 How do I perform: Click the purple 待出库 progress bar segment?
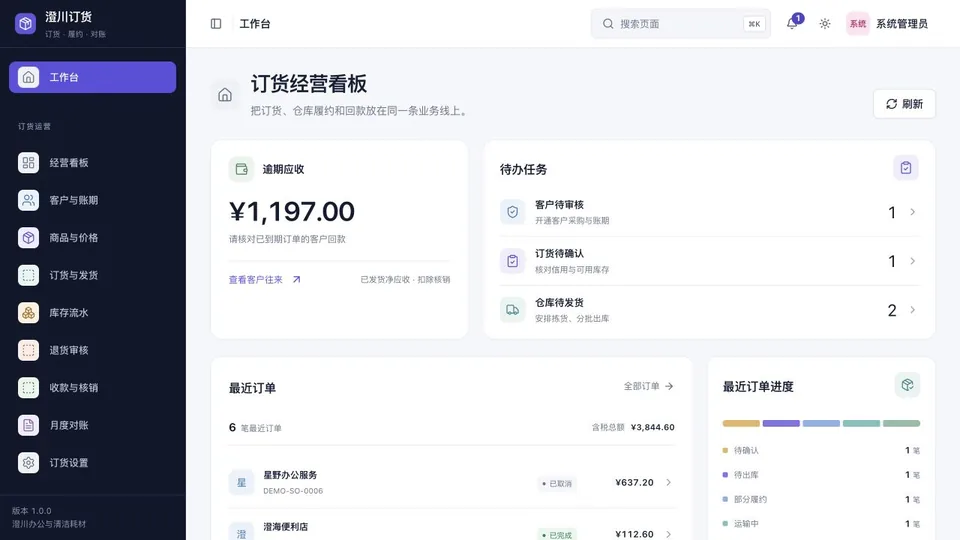(x=781, y=423)
